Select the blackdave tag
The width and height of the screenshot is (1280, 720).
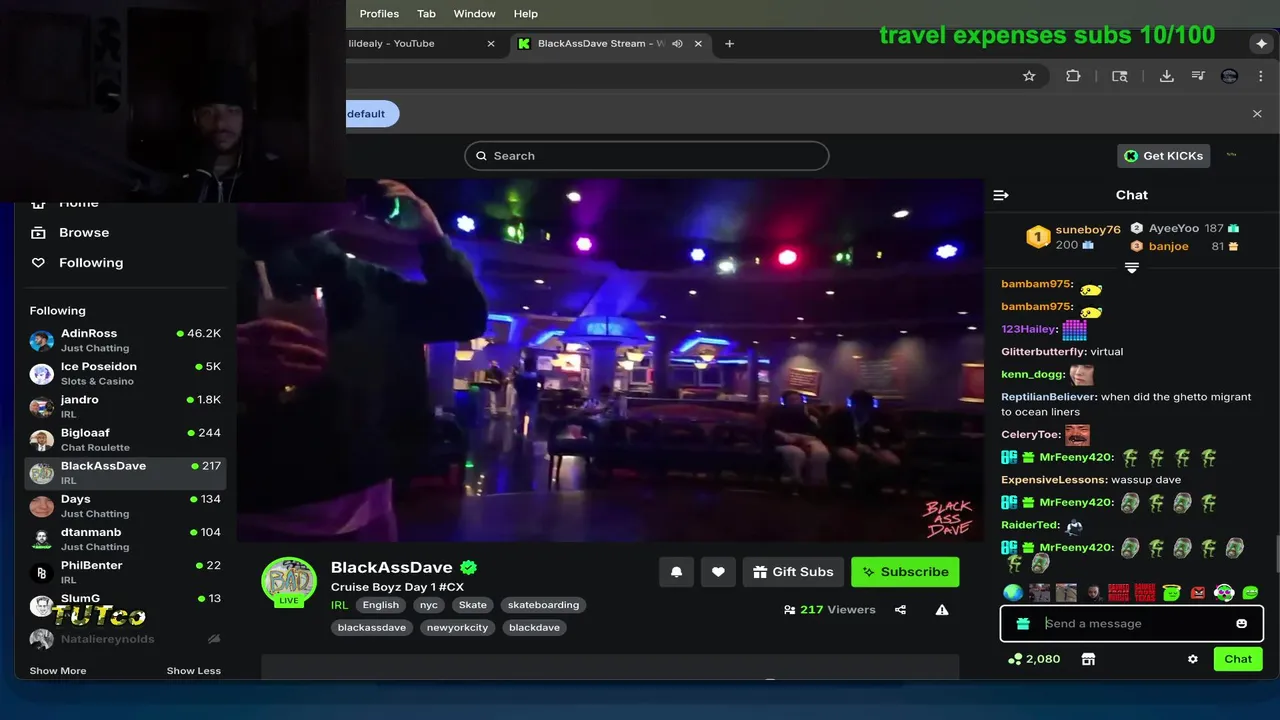(534, 628)
